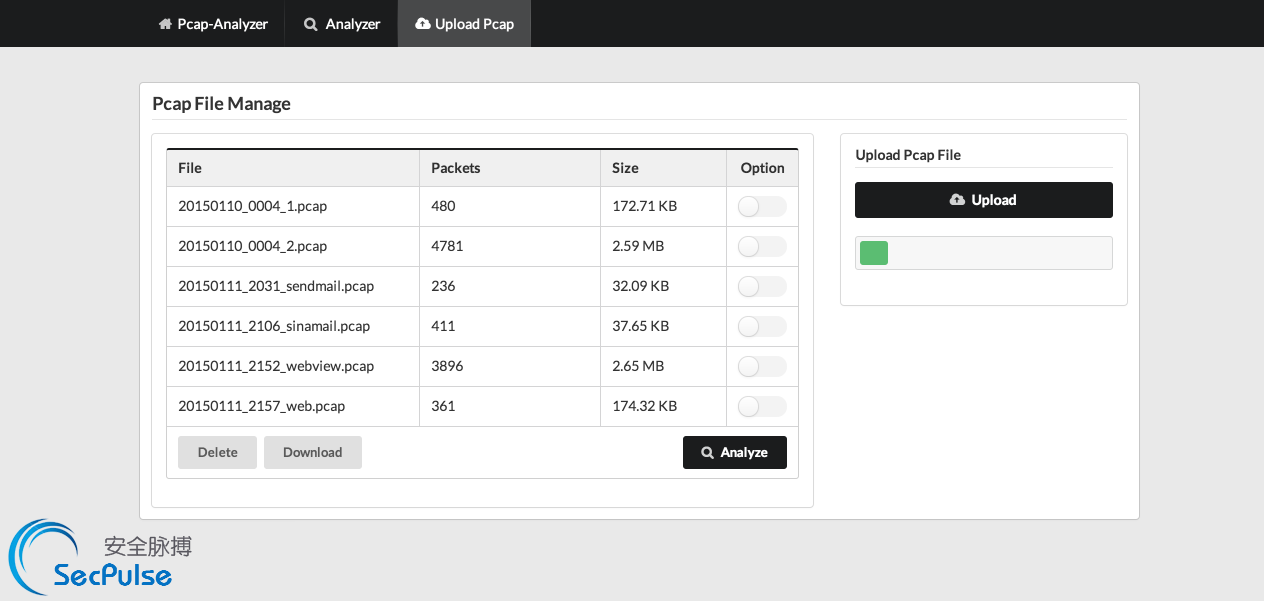Click the Upload Pcap File heading
This screenshot has height=601, width=1264.
click(x=908, y=155)
